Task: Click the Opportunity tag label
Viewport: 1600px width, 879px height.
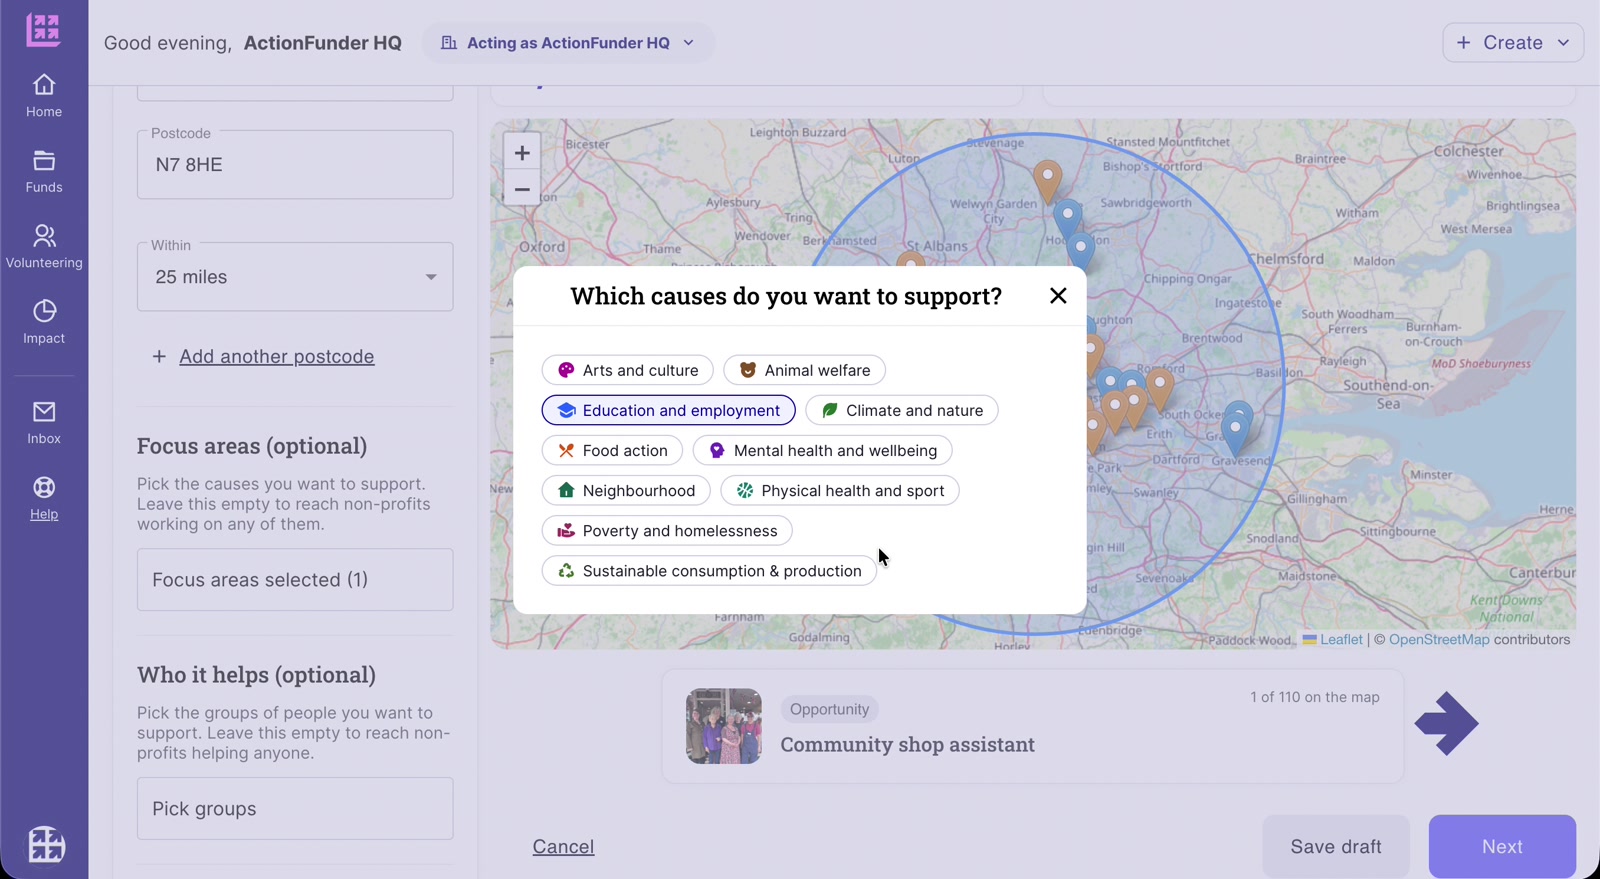Action: click(829, 710)
